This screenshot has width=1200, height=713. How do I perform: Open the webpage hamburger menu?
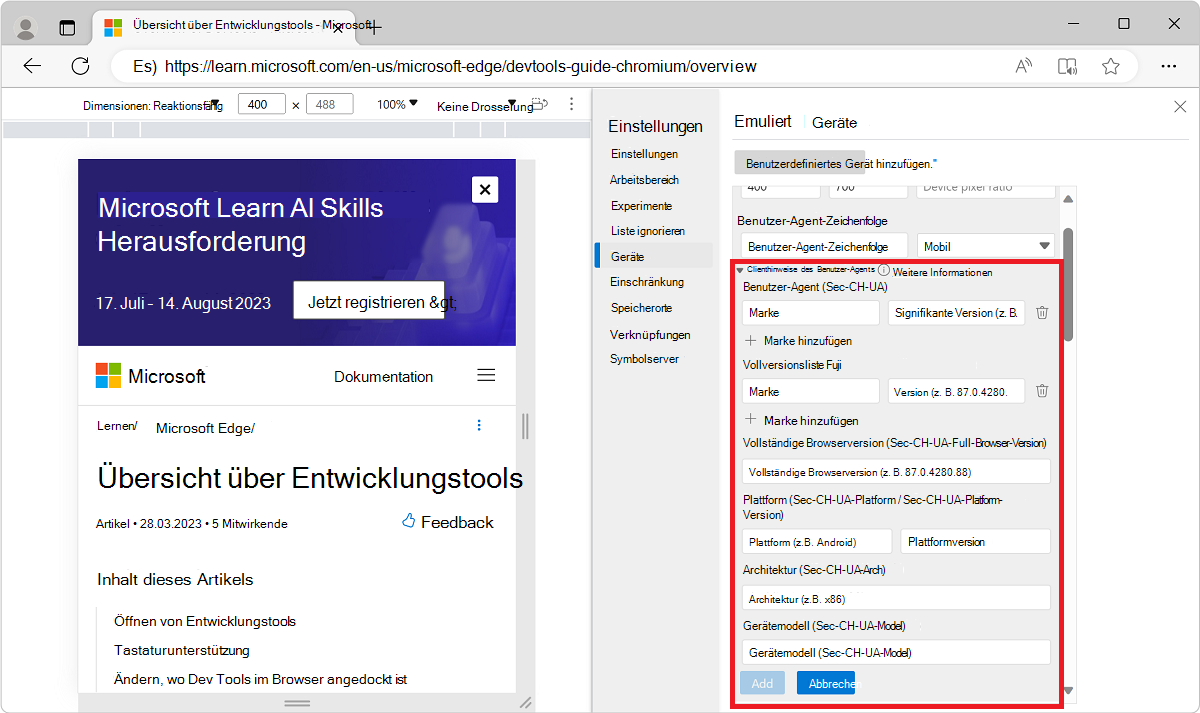[486, 375]
